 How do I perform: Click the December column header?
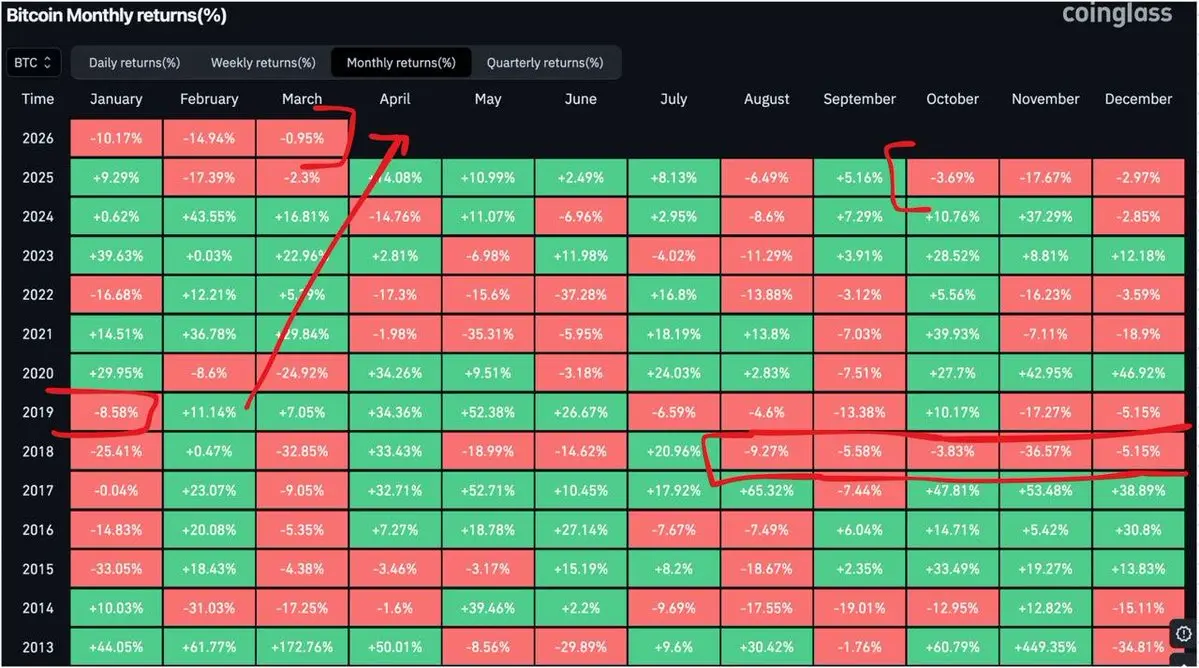(1138, 99)
